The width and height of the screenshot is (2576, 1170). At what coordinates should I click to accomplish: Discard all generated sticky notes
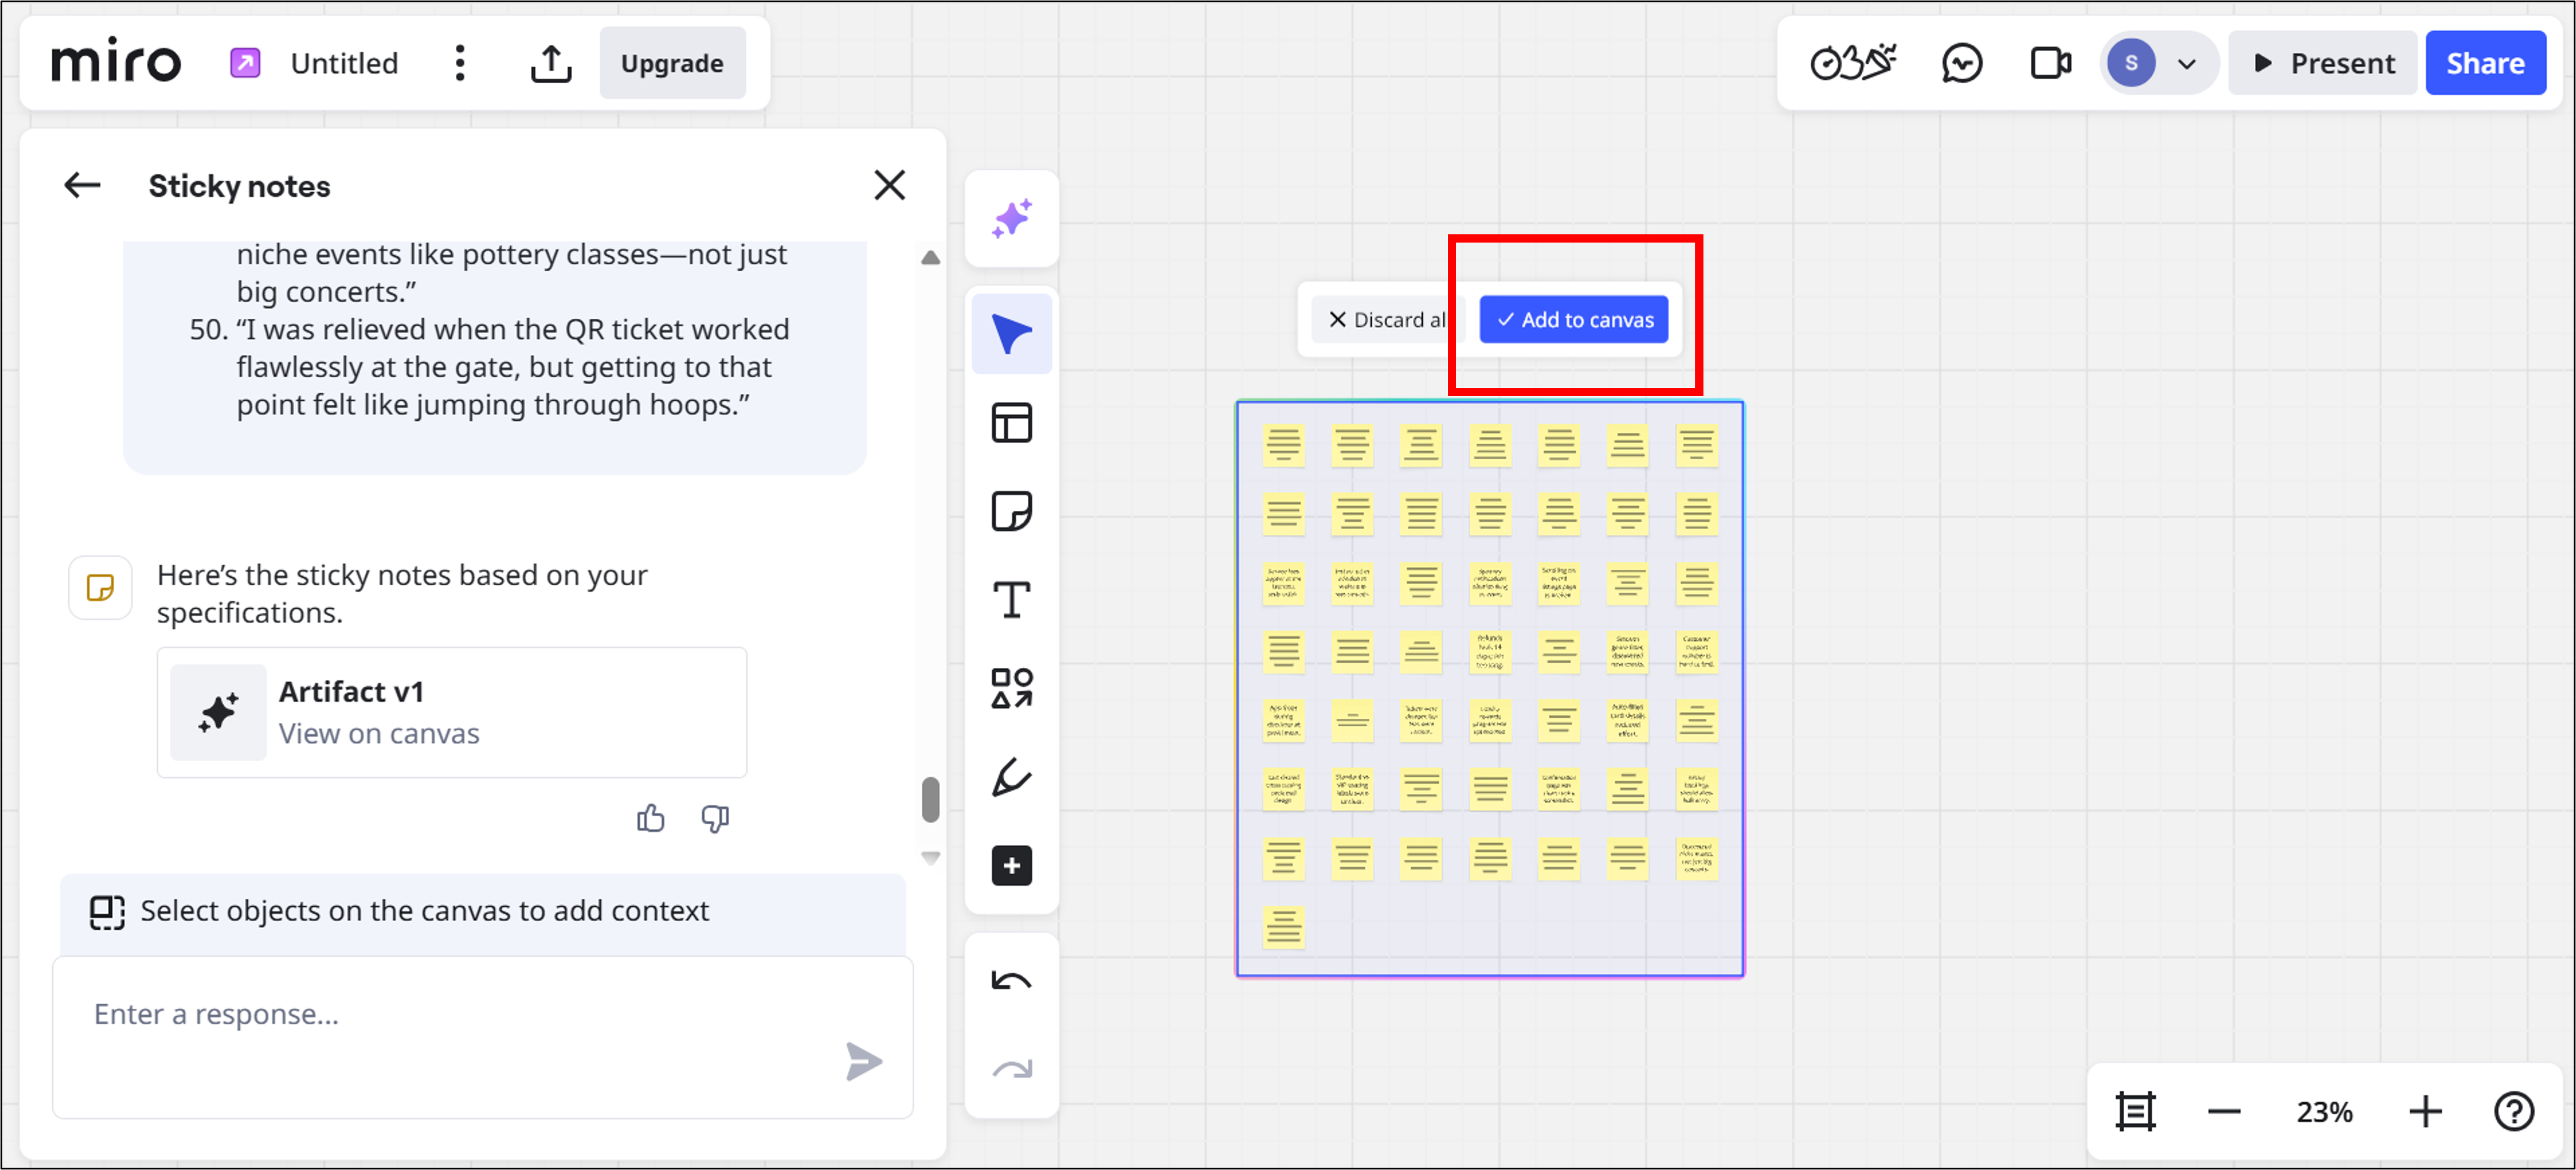(x=1386, y=319)
